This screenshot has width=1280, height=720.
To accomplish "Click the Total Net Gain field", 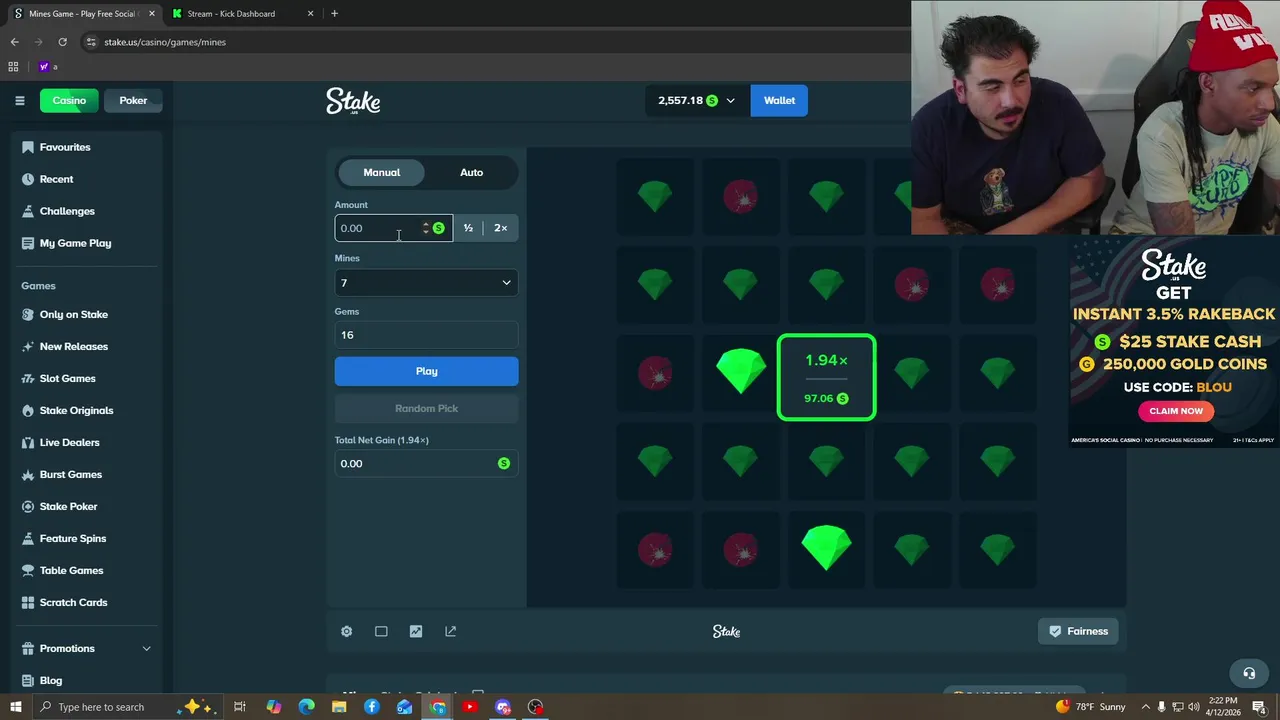I will click(426, 463).
